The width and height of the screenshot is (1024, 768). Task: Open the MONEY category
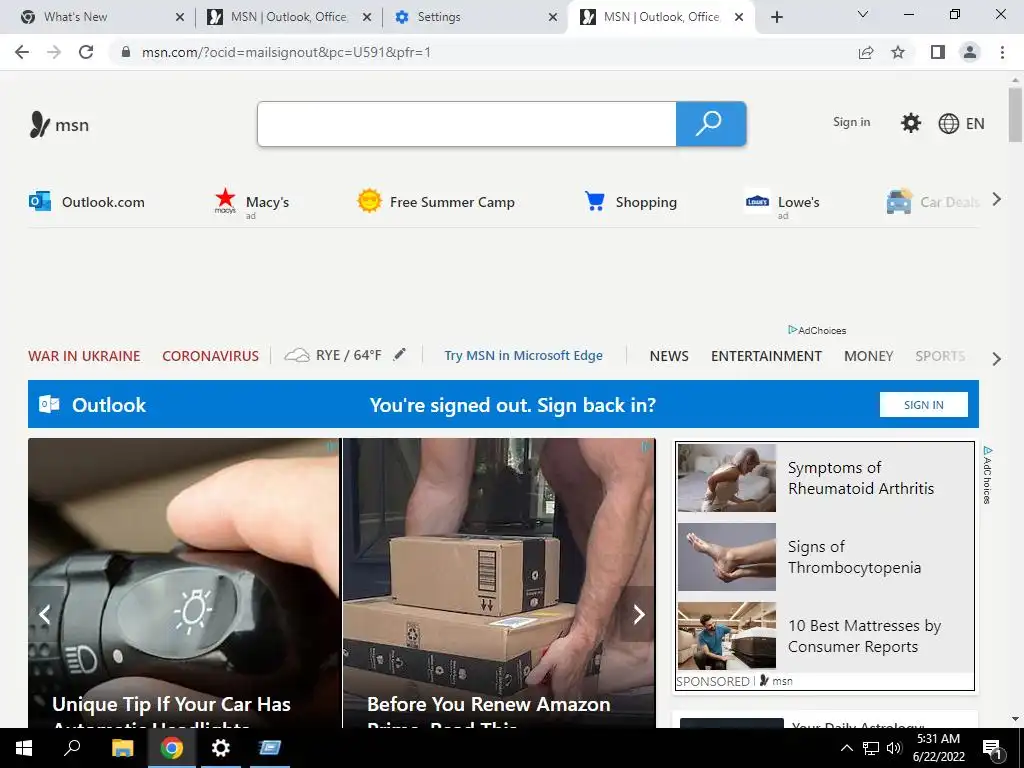[x=868, y=356]
